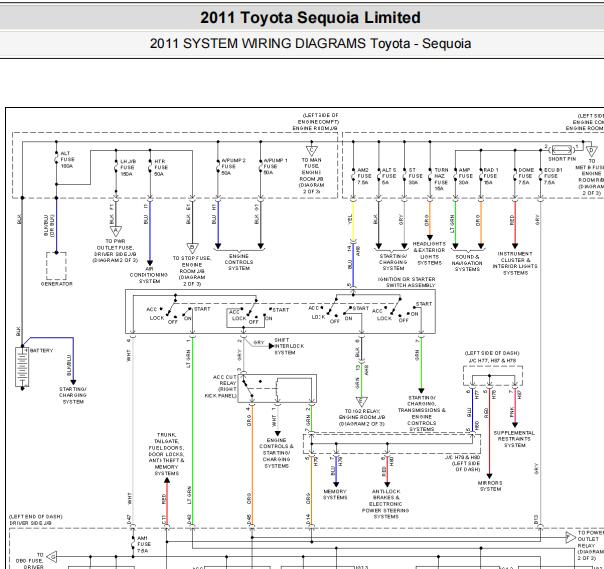Click the "PNK" wire color label
Screen dimensions: 604x569
(x=512, y=412)
